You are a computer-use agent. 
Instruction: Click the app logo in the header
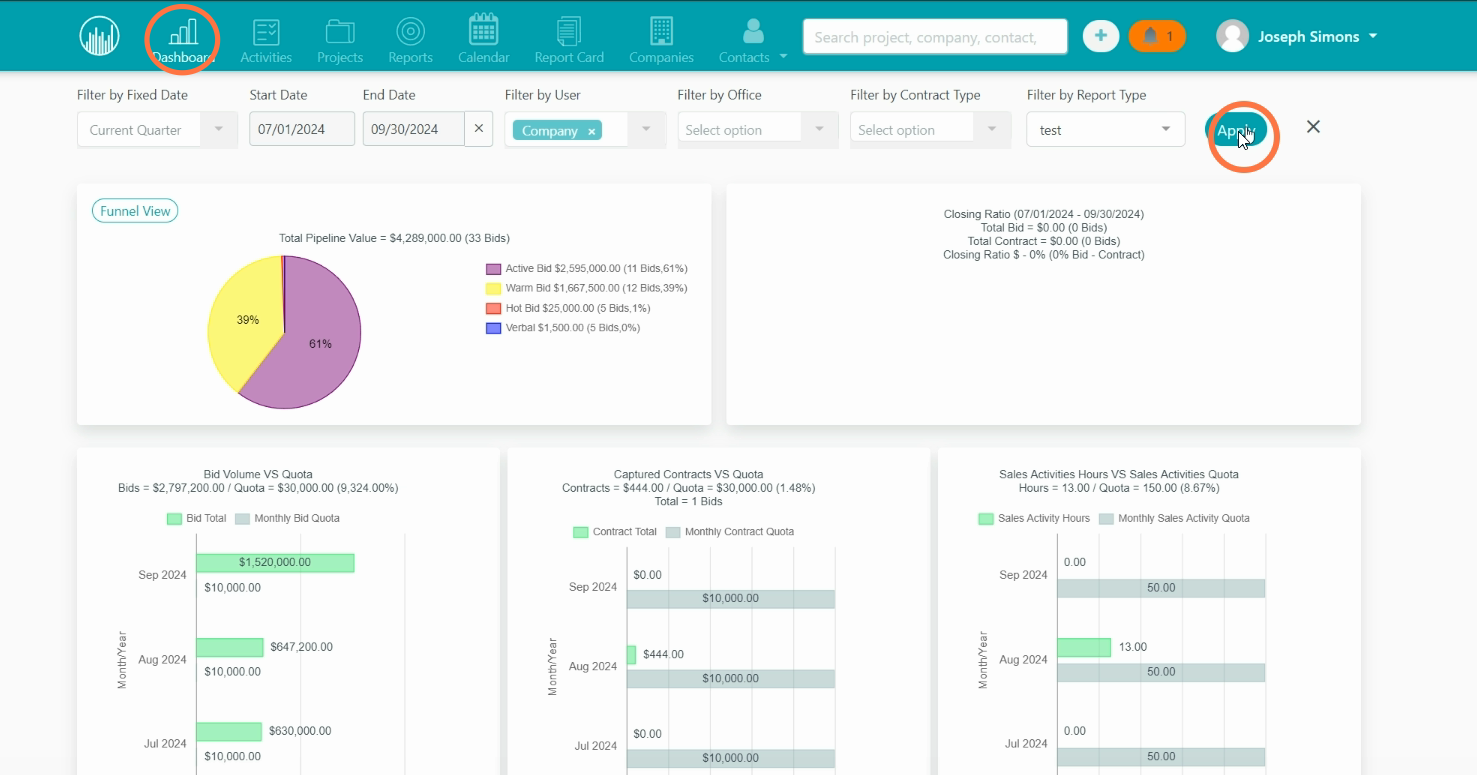tap(99, 36)
